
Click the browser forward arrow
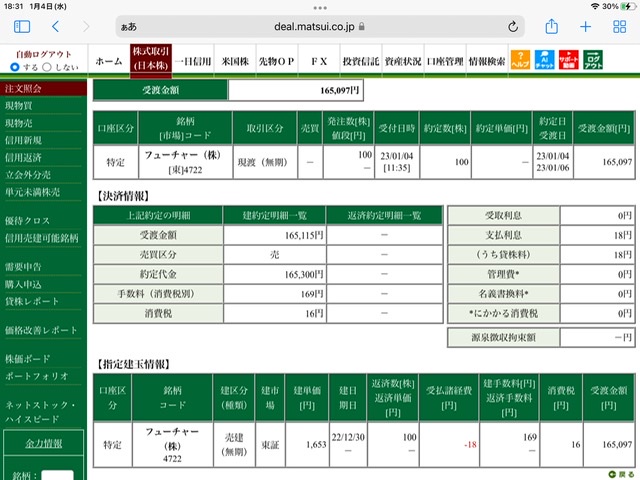tap(86, 27)
